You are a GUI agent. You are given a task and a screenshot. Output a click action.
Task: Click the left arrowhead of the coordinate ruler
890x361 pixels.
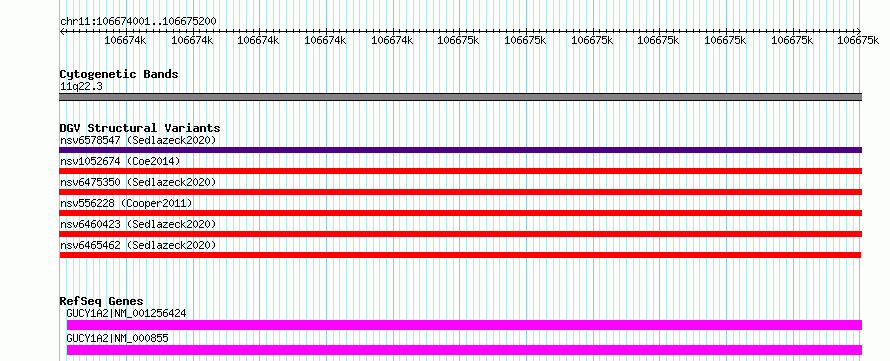(x=62, y=31)
